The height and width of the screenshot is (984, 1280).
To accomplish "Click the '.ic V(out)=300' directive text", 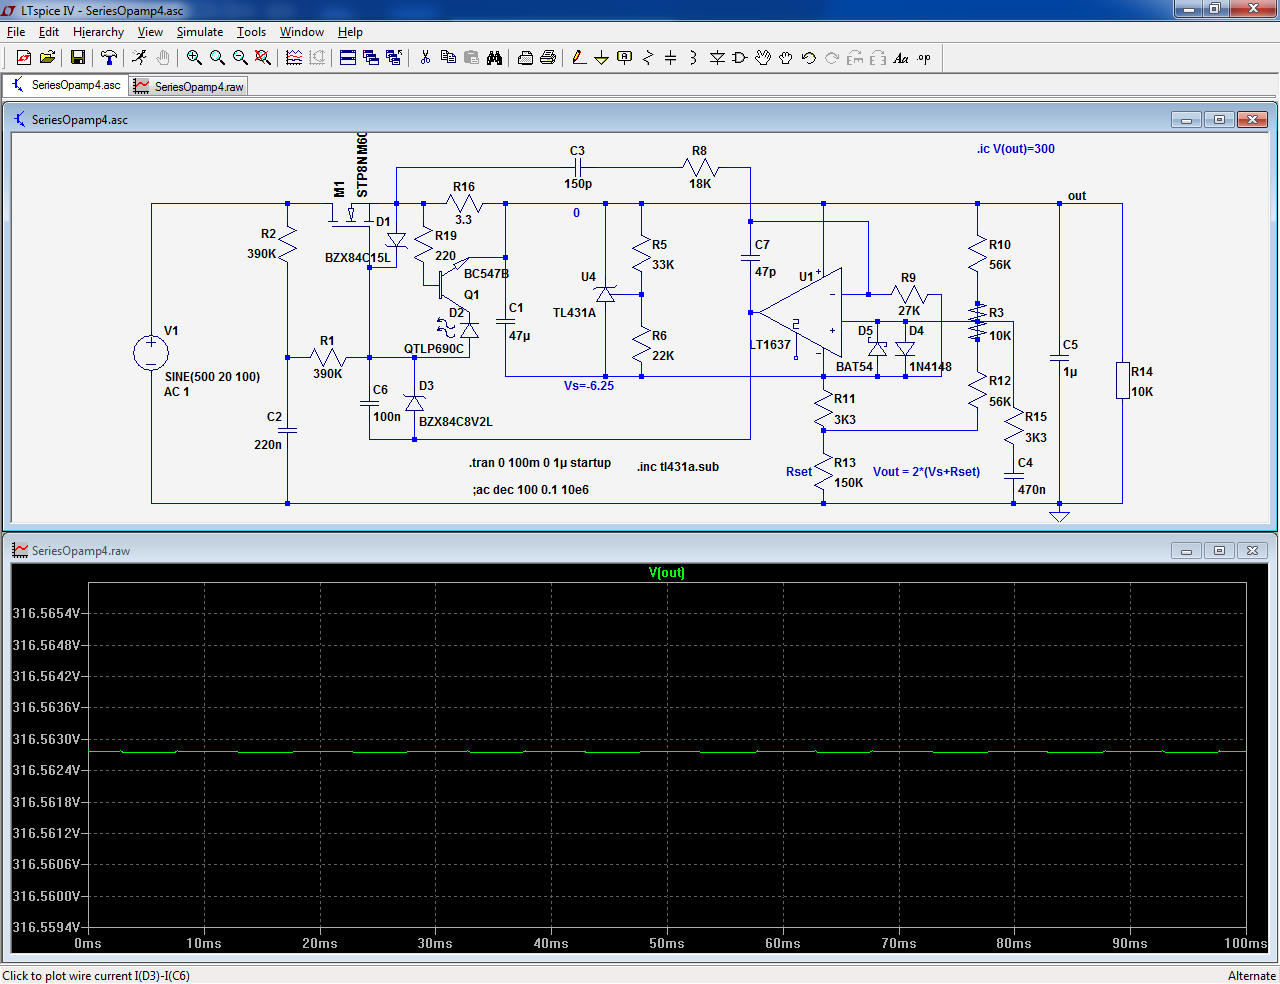I will (x=1016, y=149).
